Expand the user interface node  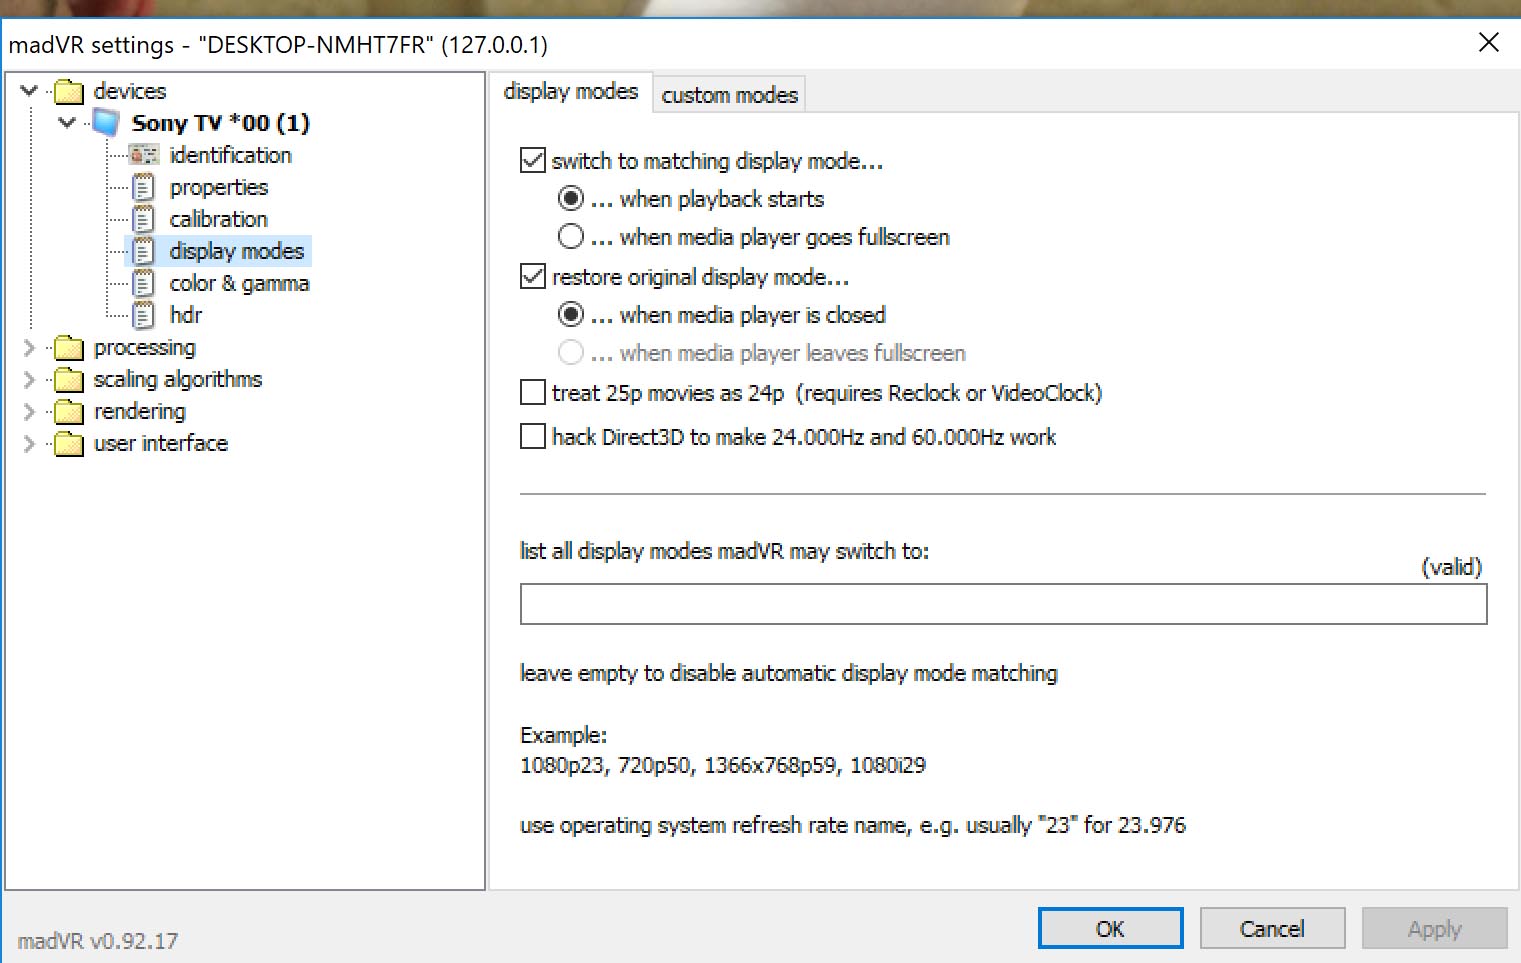click(x=29, y=444)
